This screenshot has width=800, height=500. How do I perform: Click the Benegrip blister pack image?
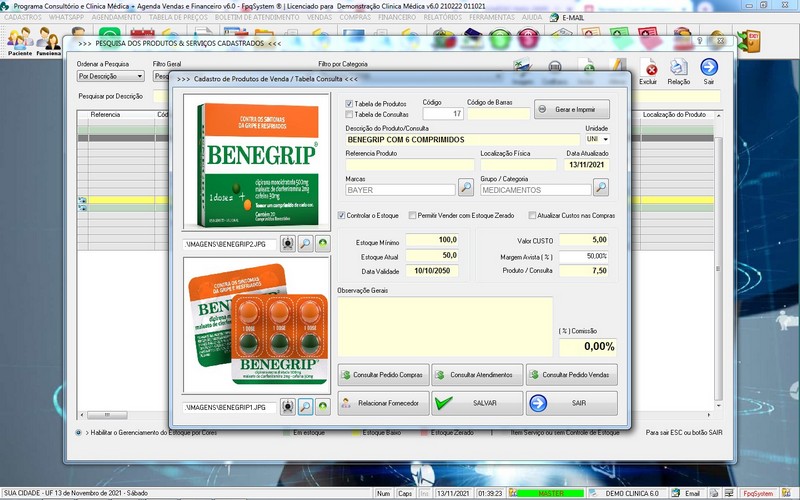[257, 324]
